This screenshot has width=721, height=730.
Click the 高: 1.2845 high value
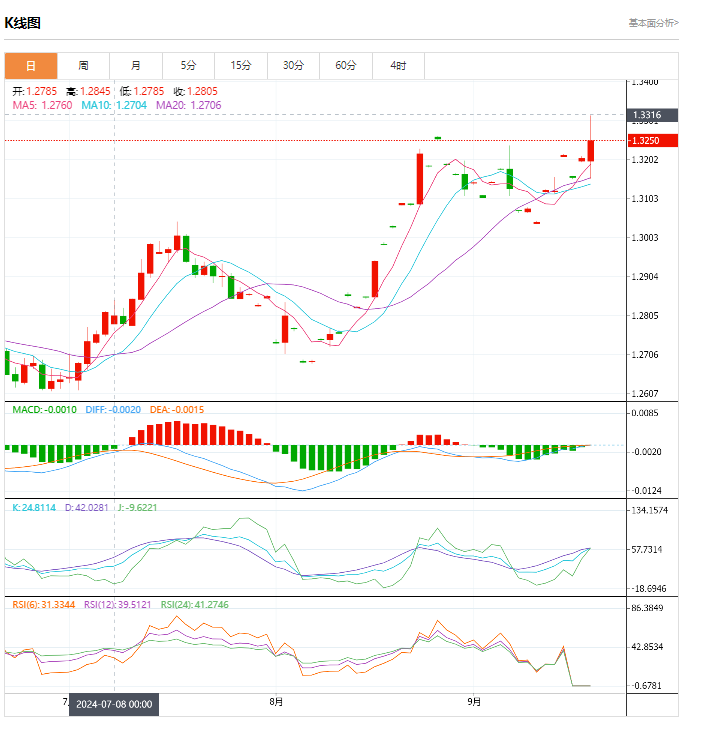pos(88,91)
